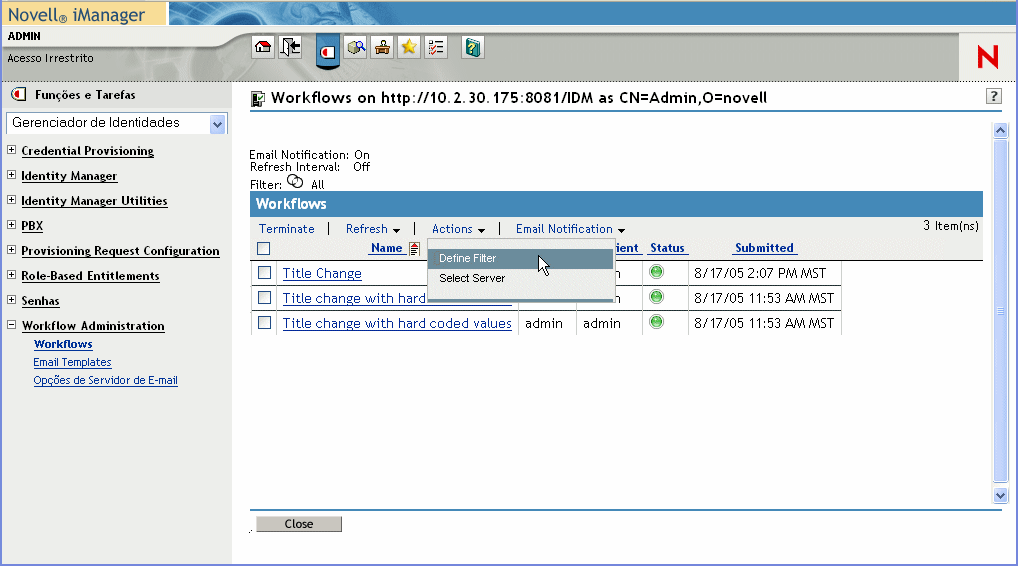Click the Novell N logo
Viewport: 1018px width, 566px height.
tap(987, 57)
